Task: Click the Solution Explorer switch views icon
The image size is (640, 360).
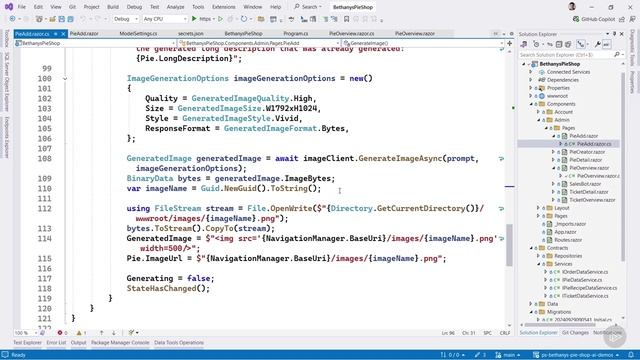Action: pos(524,44)
